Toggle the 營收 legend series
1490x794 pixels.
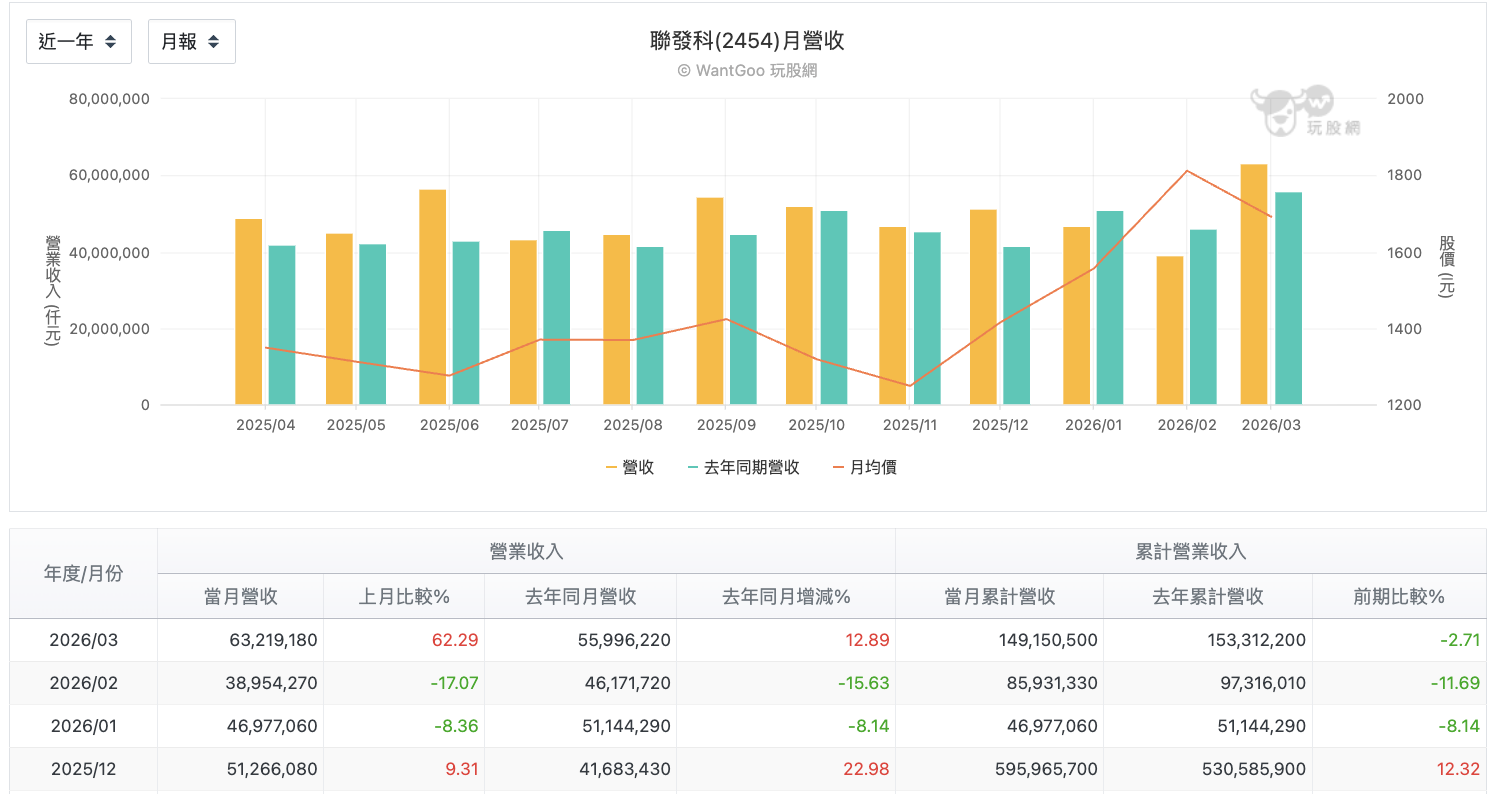[630, 467]
